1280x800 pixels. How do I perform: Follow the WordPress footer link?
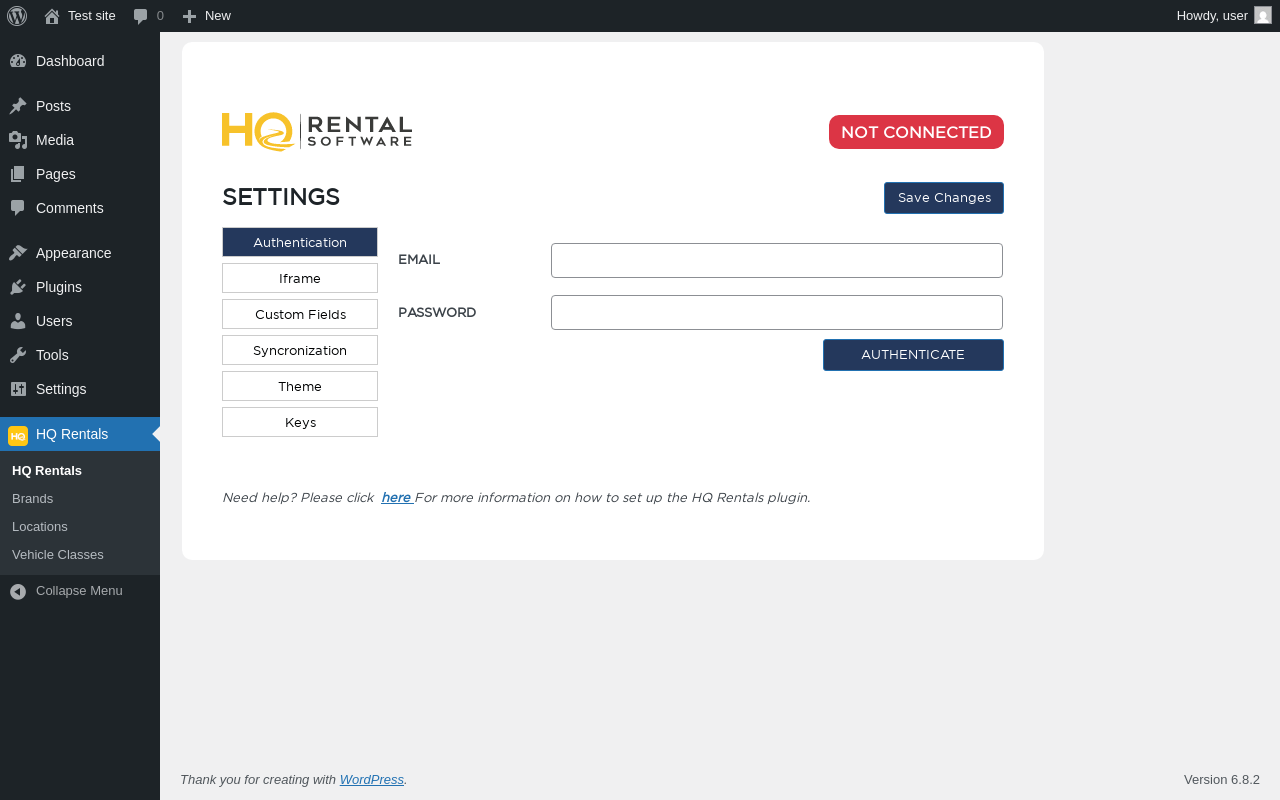point(372,779)
